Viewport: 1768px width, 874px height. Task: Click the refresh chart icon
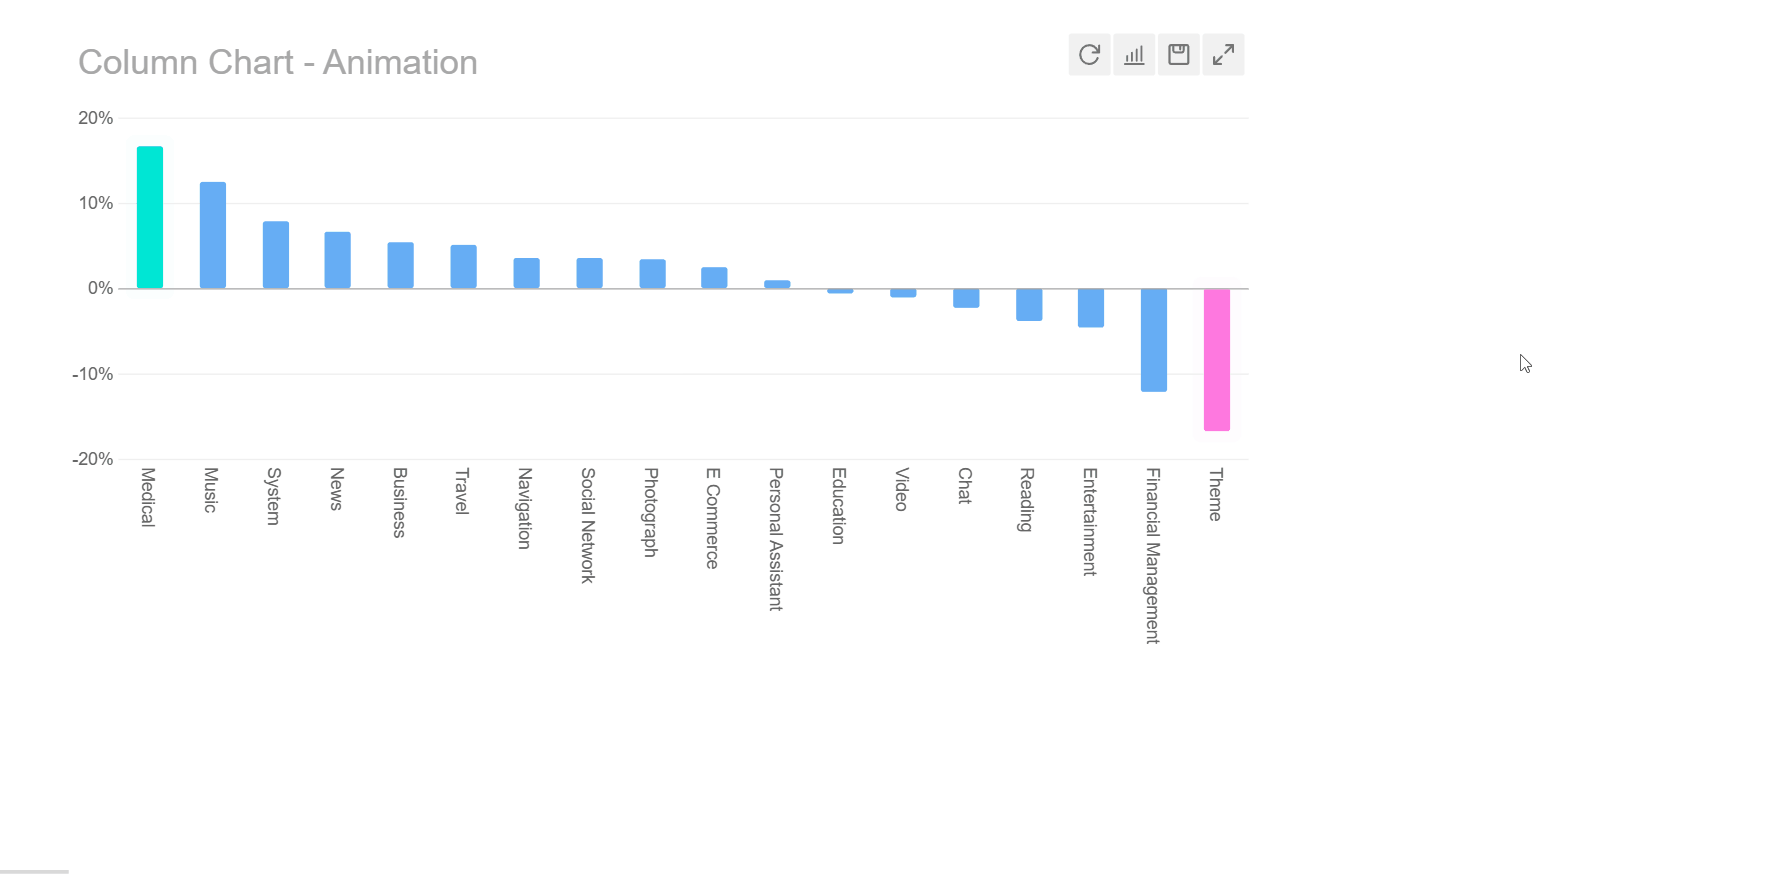click(1089, 55)
